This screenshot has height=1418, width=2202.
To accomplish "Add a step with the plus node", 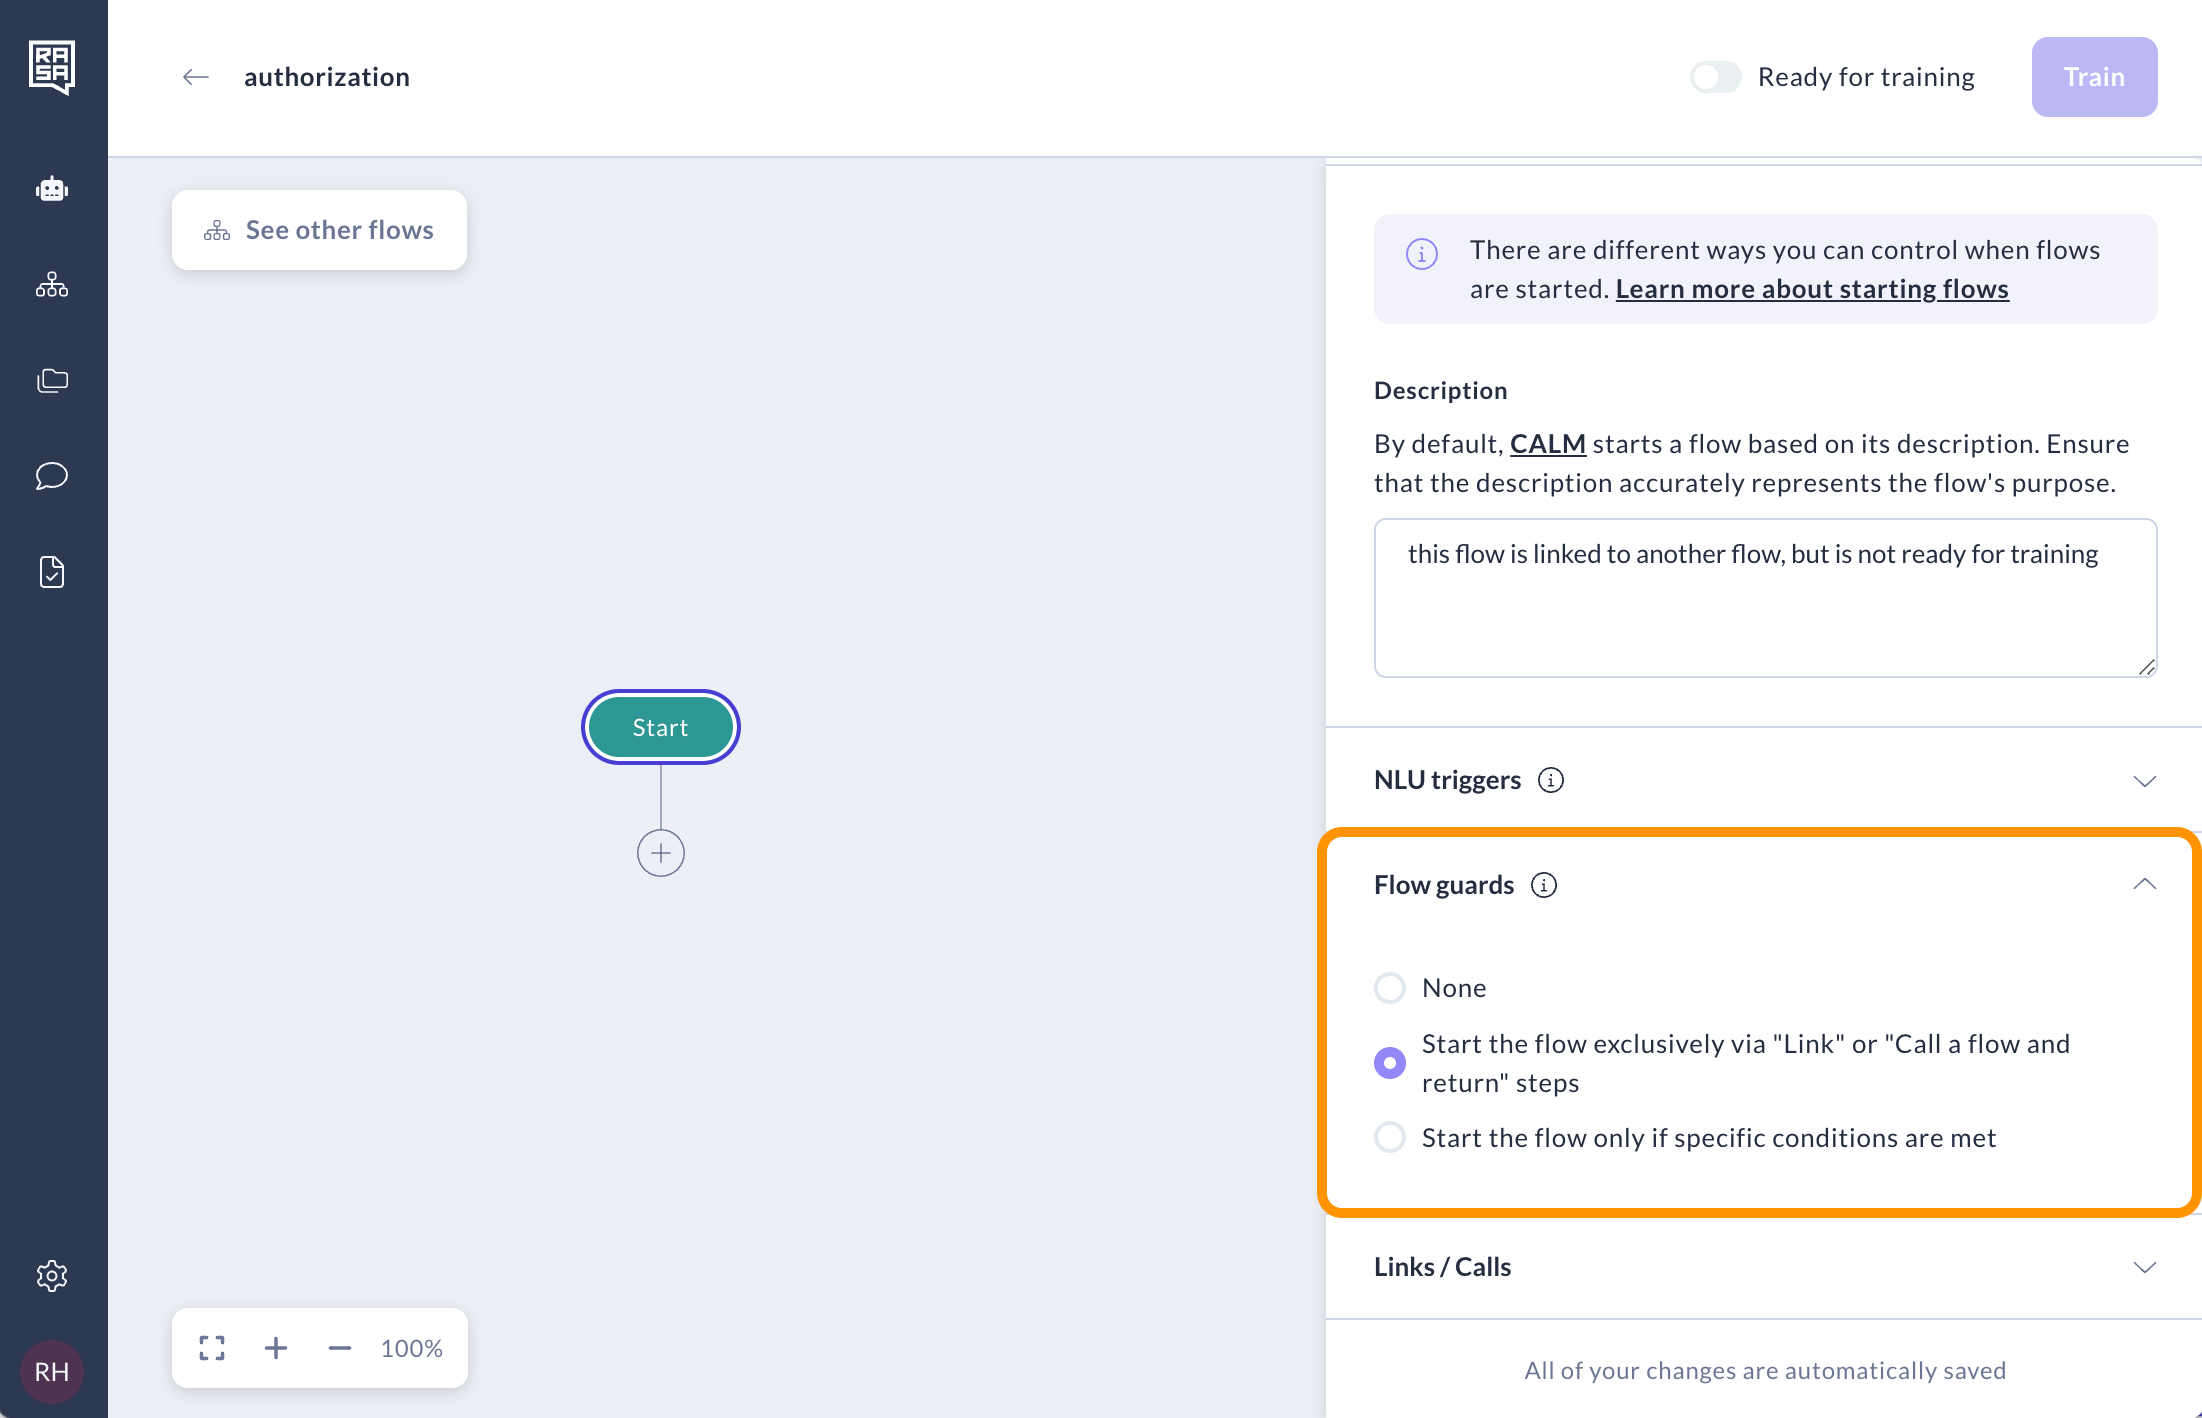I will coord(661,853).
